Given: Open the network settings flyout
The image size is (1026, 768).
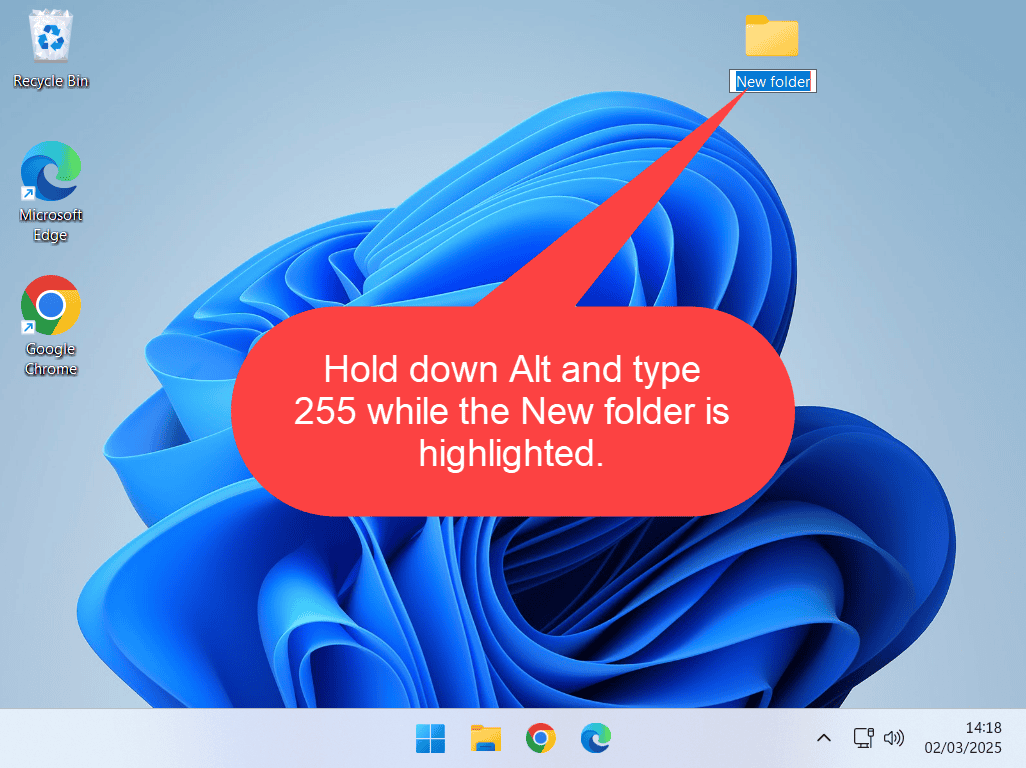Looking at the screenshot, I should 862,738.
